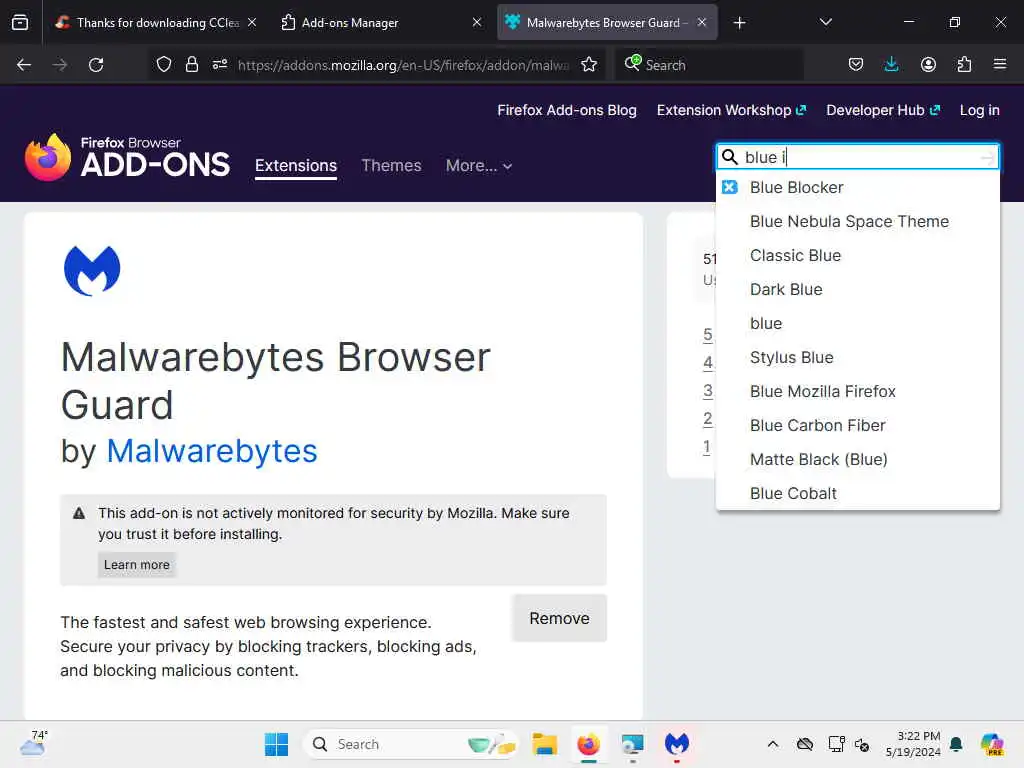Image resolution: width=1024 pixels, height=768 pixels.
Task: Choose Dark Blue suggestion
Action: [857, 289]
